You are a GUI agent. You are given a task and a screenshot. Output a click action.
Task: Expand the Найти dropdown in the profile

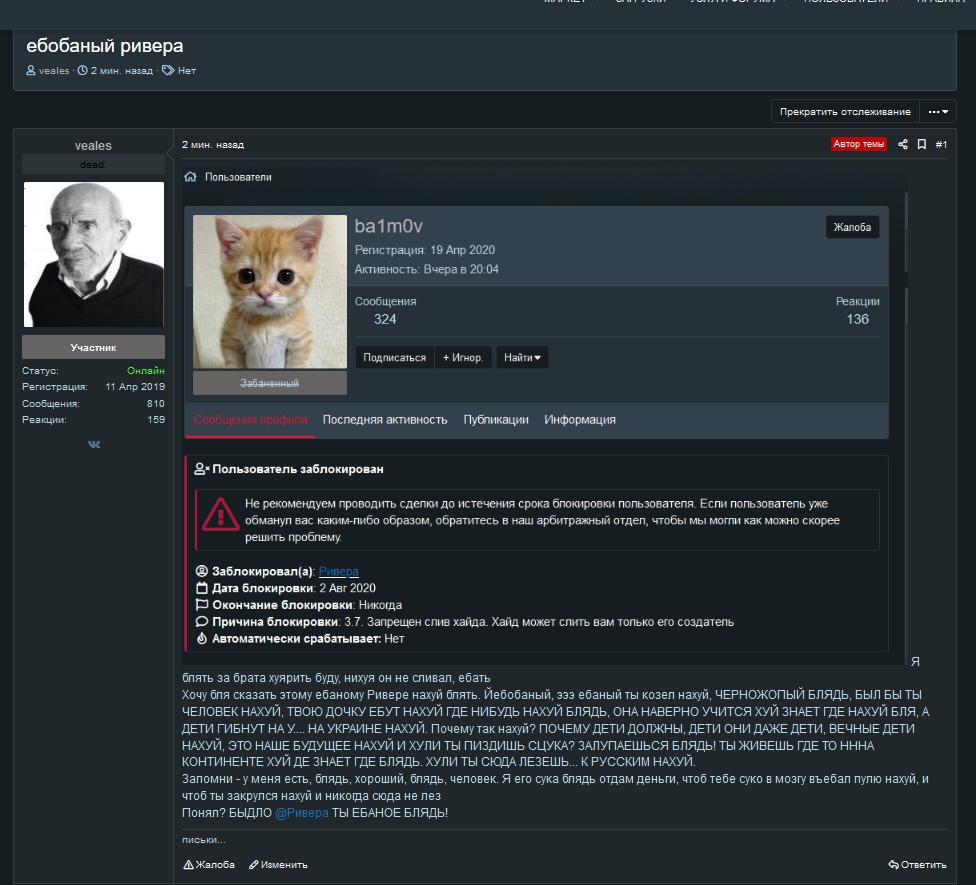pyautogui.click(x=522, y=357)
